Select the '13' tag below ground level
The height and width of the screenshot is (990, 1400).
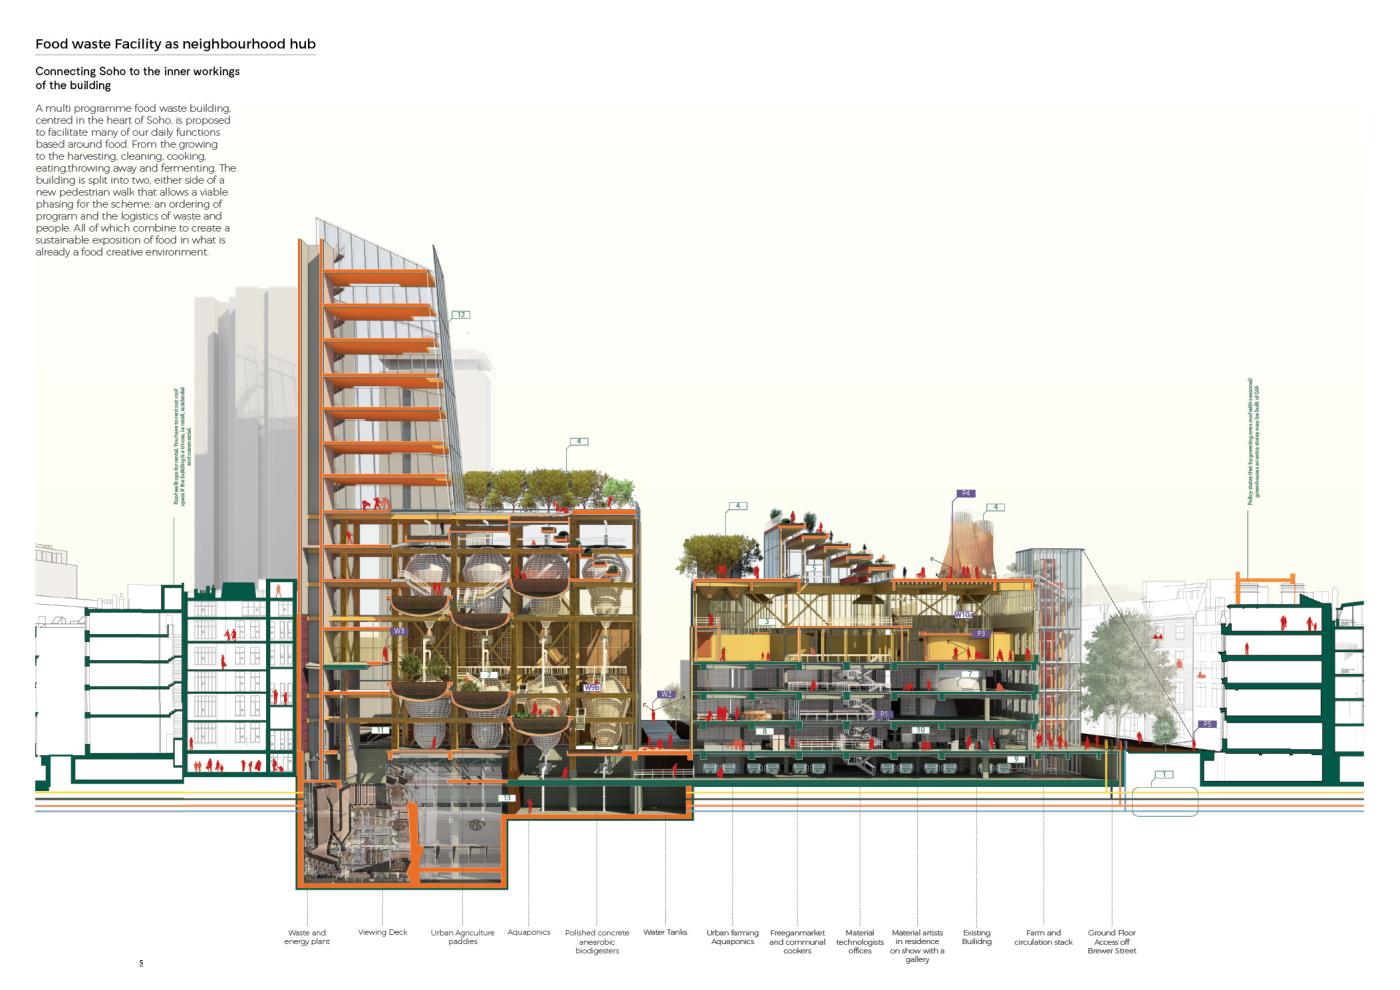click(x=507, y=798)
